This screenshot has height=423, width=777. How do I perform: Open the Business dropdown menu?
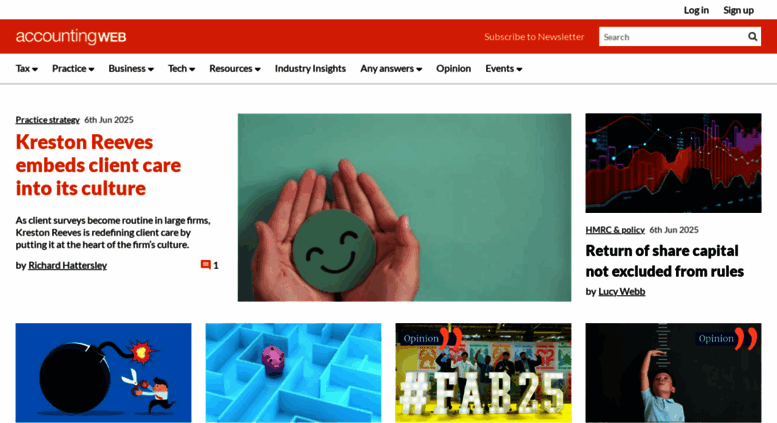131,68
